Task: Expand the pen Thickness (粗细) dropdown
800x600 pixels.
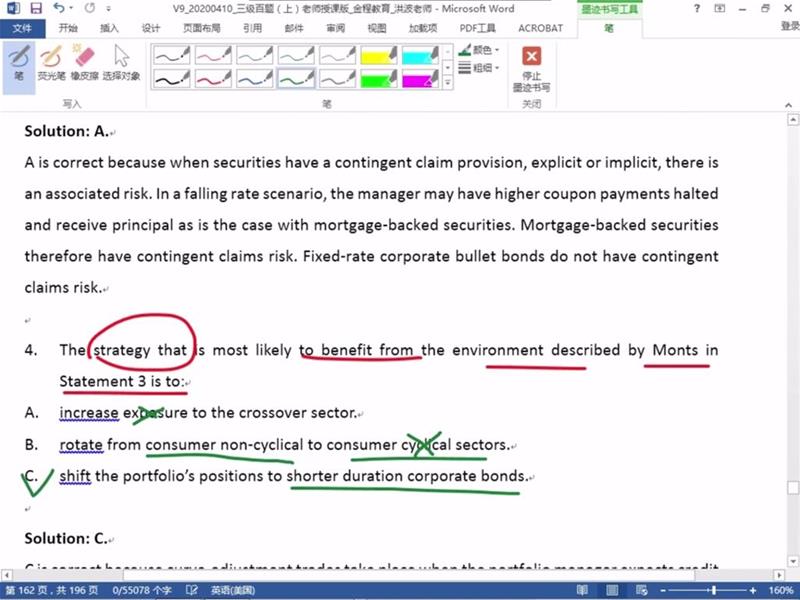Action: click(482, 68)
